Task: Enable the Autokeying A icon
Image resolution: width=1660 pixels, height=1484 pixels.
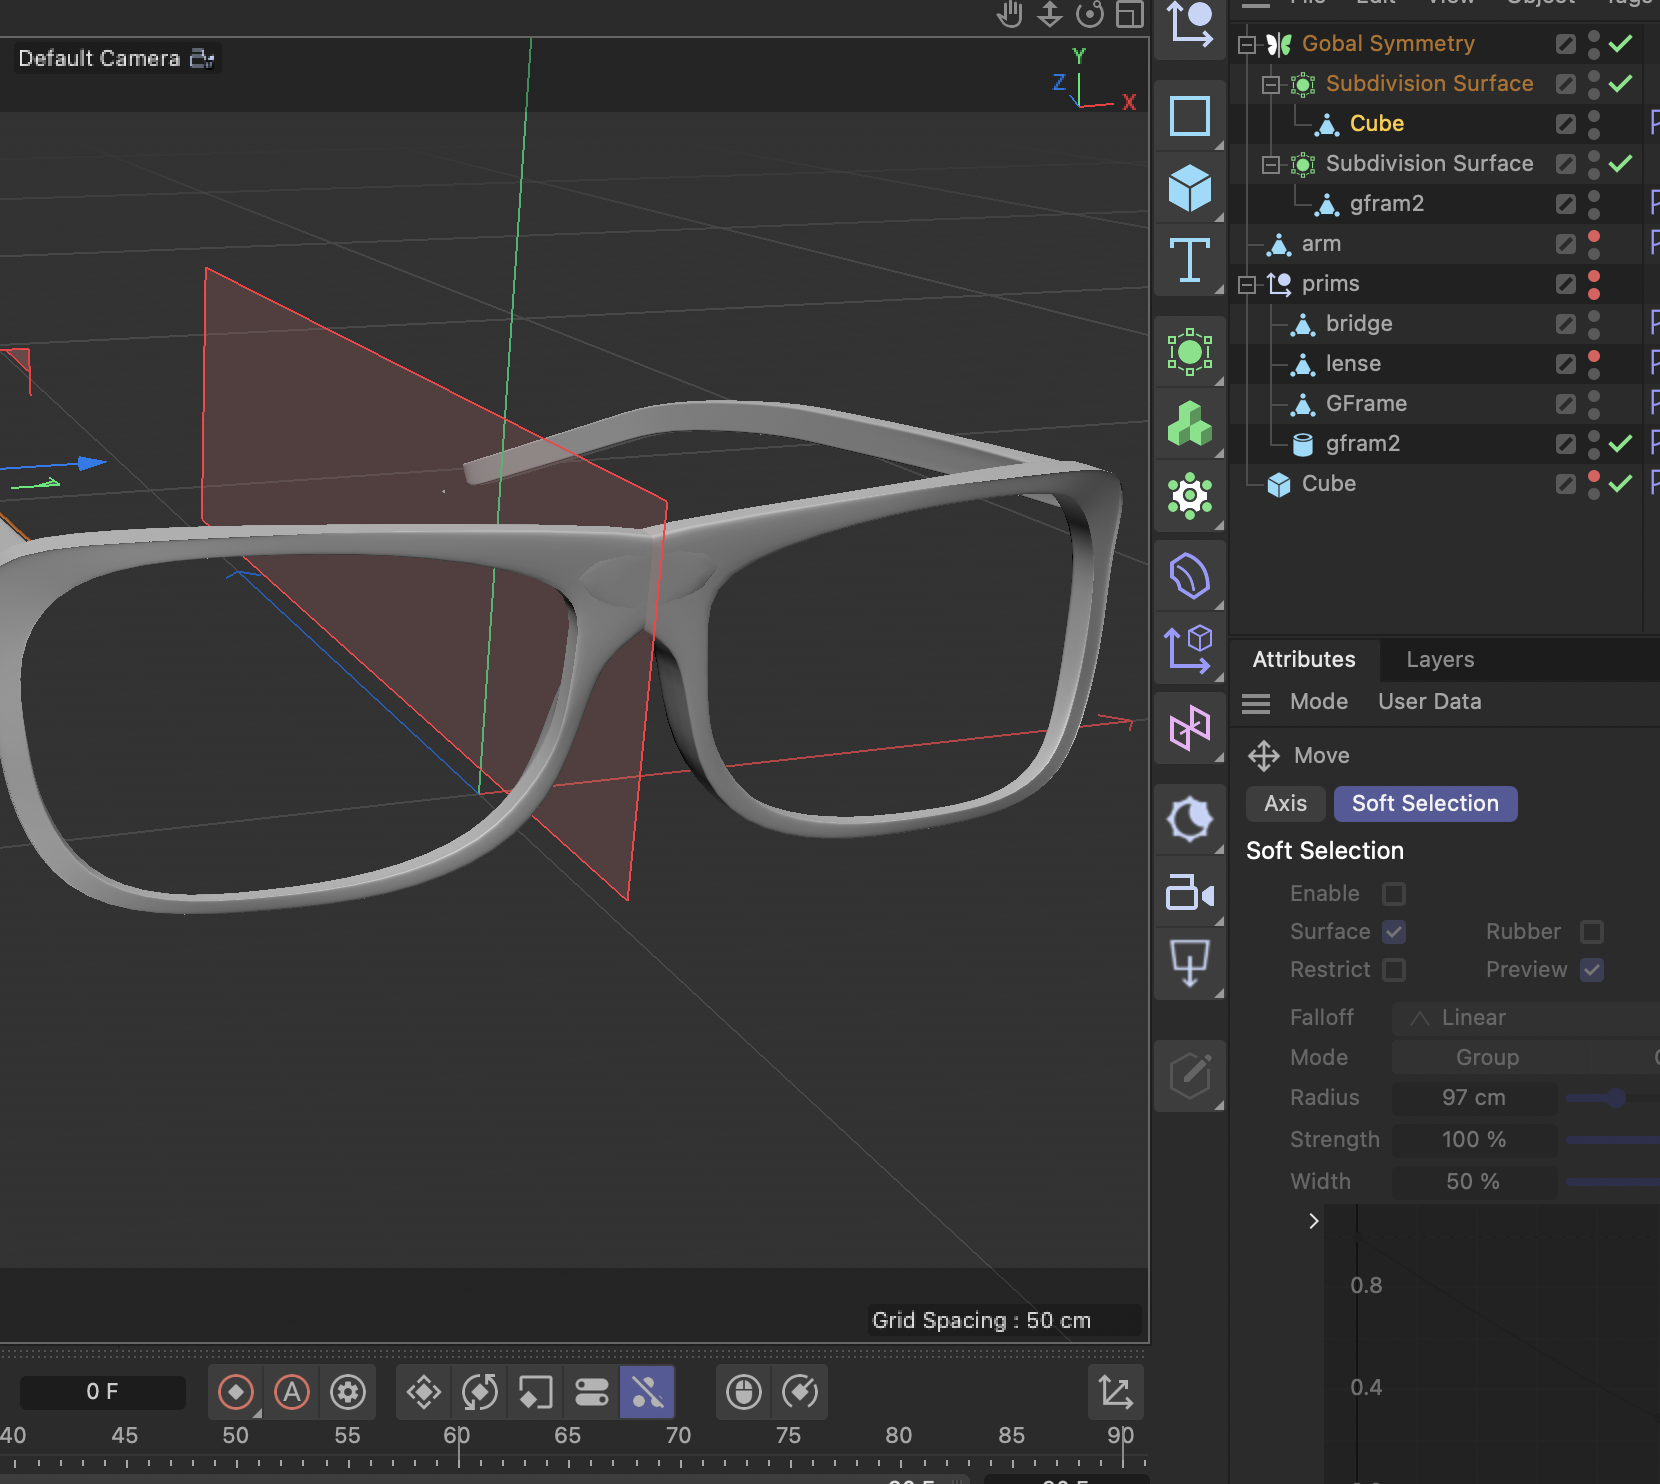Action: pyautogui.click(x=291, y=1392)
